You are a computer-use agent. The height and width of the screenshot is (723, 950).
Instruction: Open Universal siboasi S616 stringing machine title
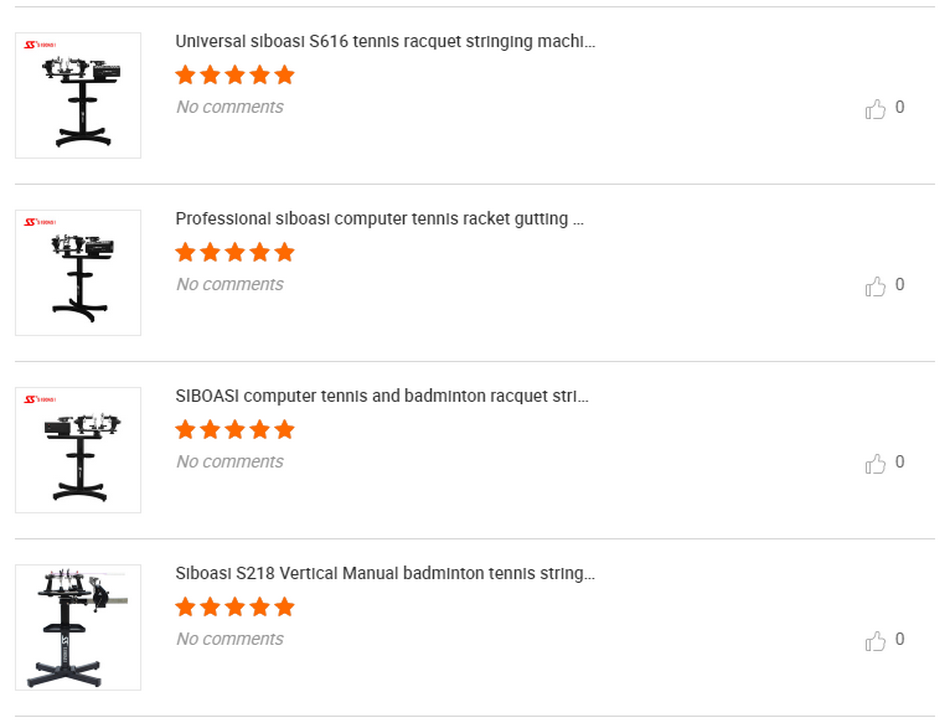tap(385, 41)
